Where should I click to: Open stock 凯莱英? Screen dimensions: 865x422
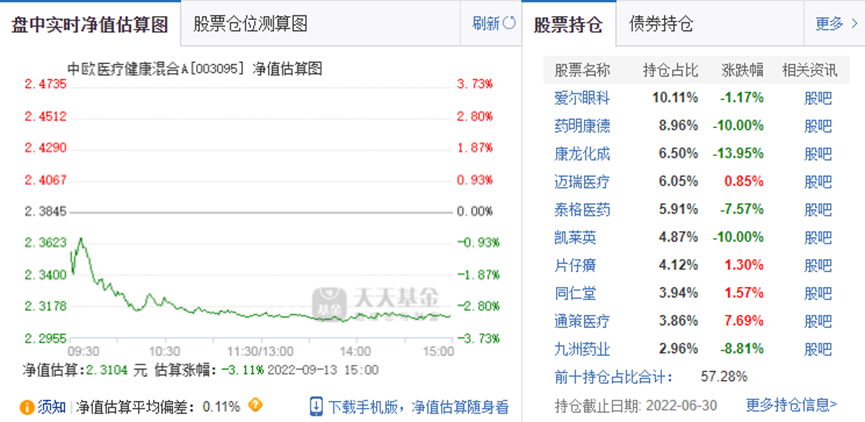(x=575, y=237)
